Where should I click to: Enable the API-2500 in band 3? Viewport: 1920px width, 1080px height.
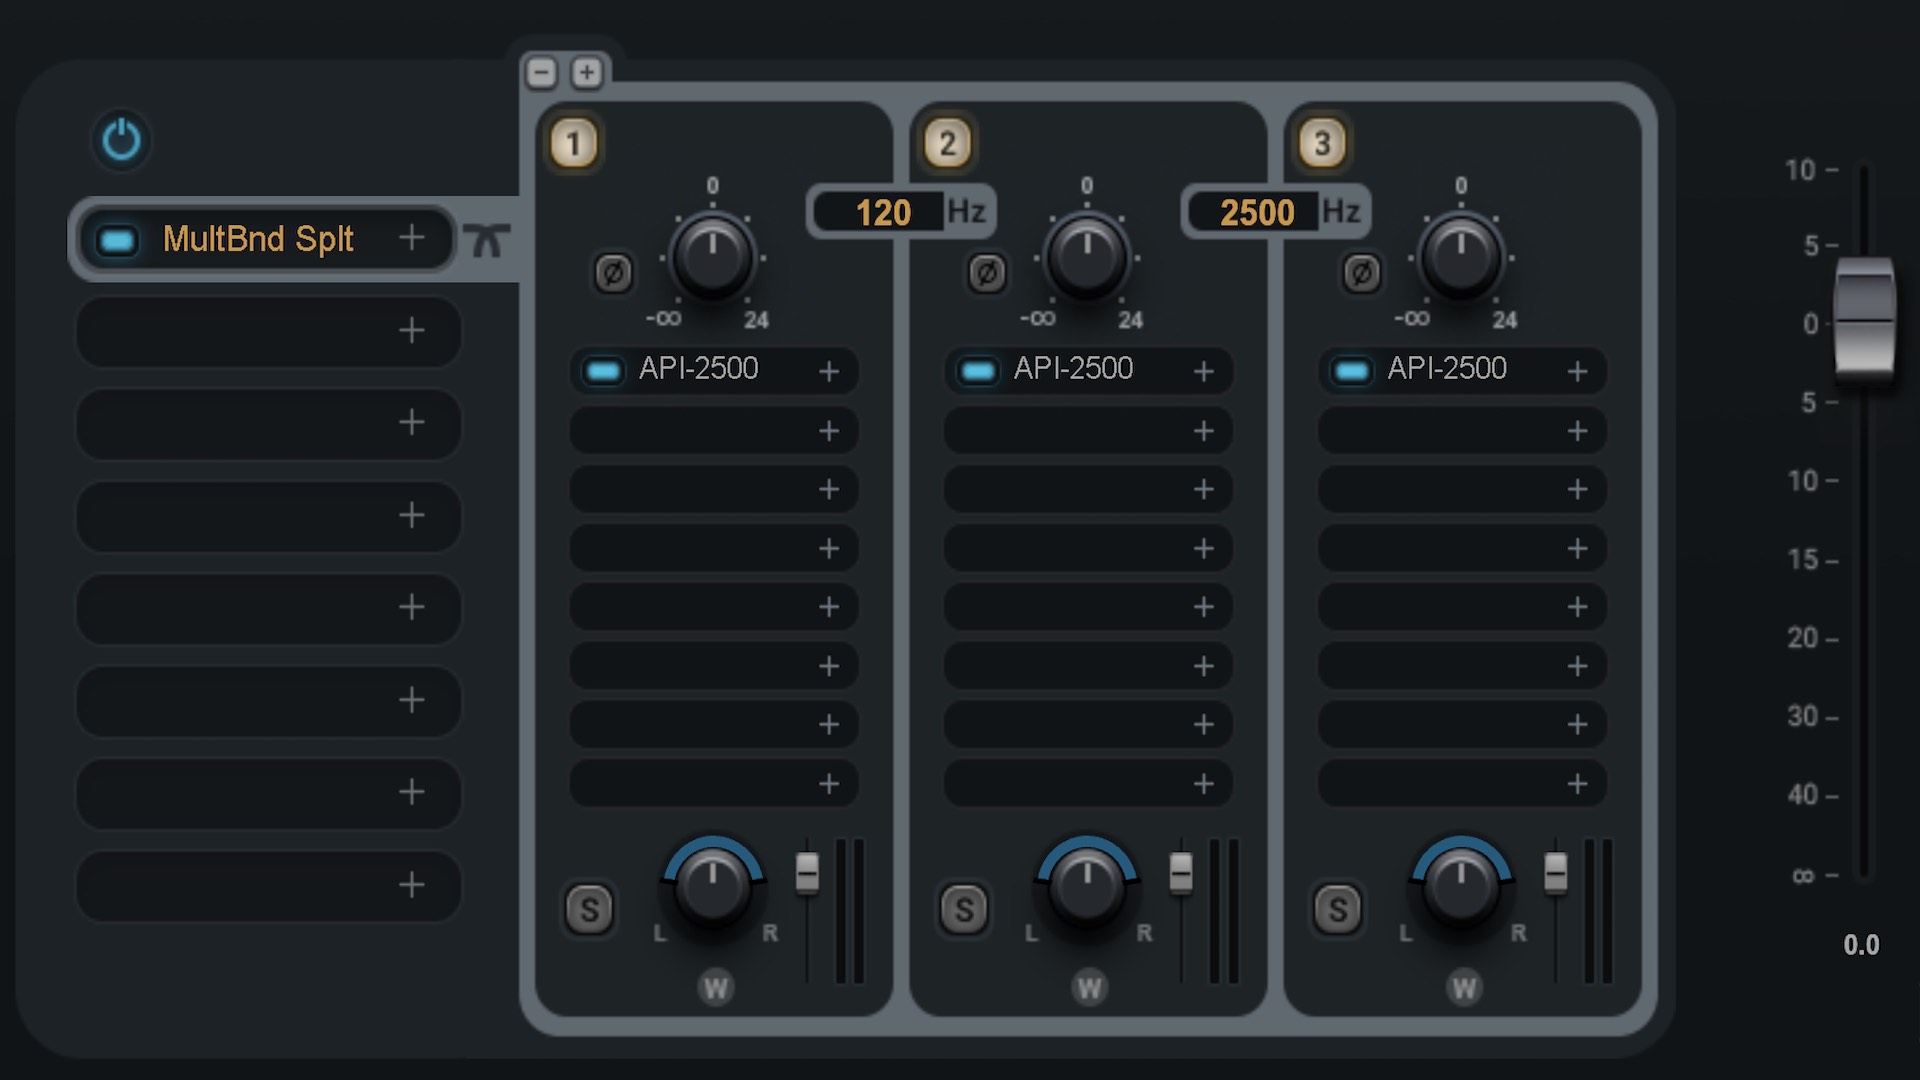click(x=1352, y=369)
